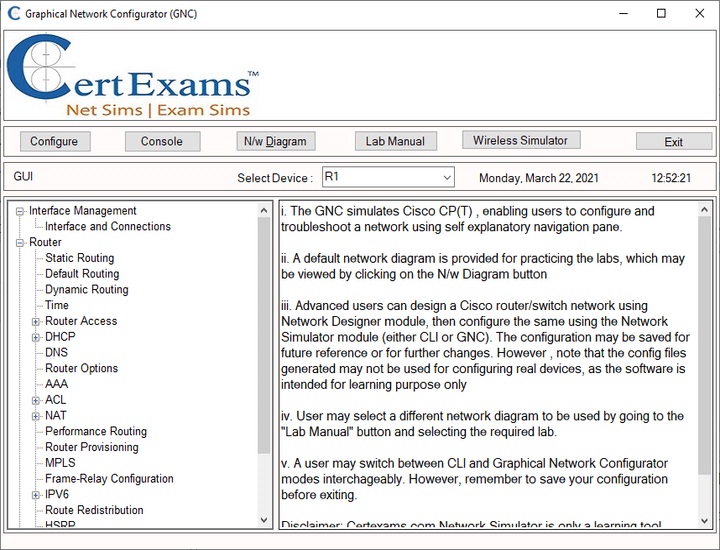Click 'The GNC simulates Cisco CP(T)' paragraph
This screenshot has width=720, height=550.
coord(467,219)
